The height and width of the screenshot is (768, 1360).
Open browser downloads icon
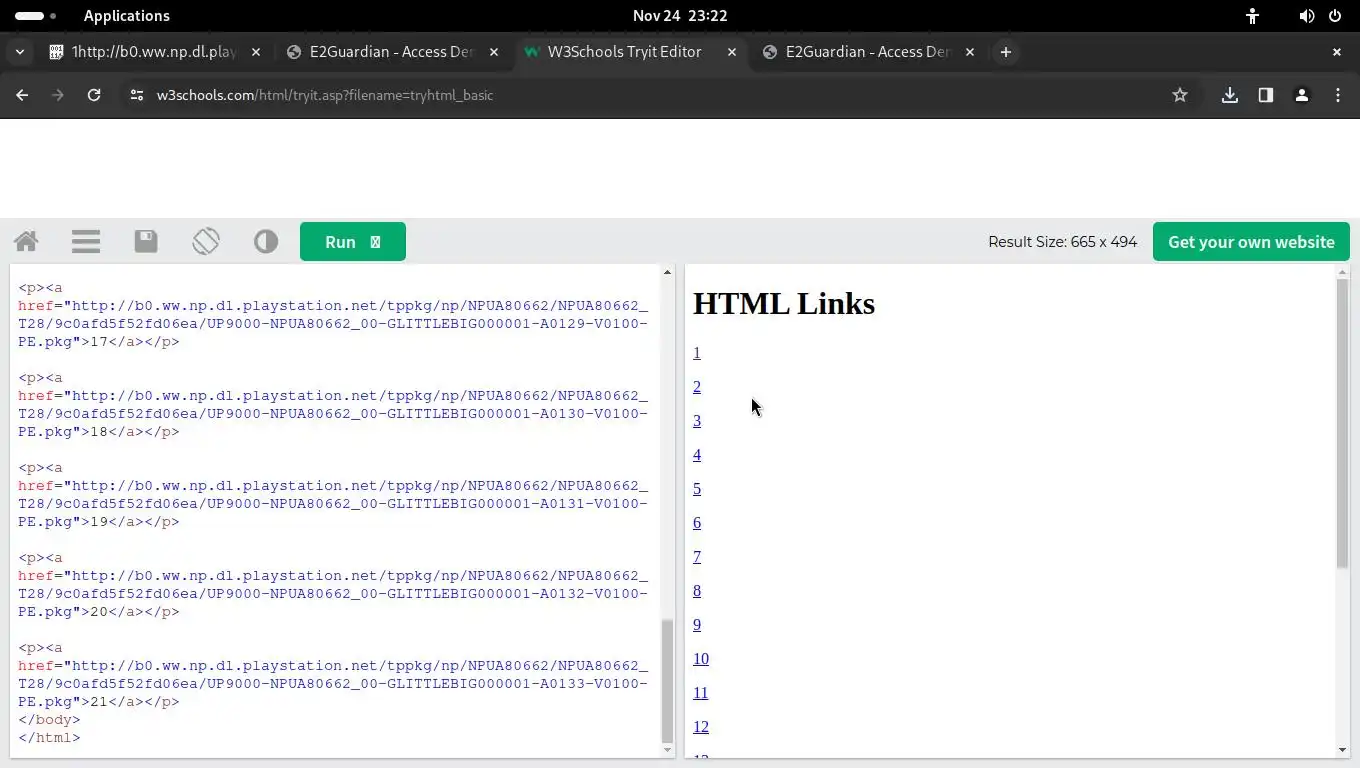click(1230, 95)
